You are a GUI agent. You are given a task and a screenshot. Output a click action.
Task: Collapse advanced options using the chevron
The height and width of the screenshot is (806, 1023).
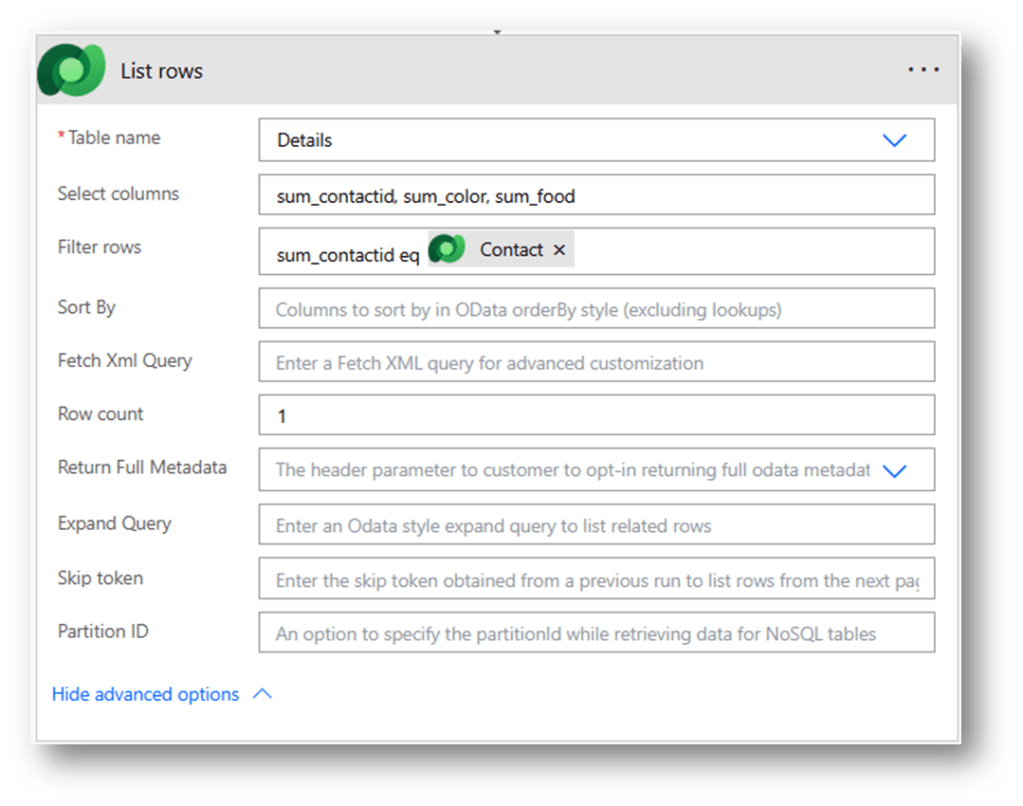tap(263, 694)
